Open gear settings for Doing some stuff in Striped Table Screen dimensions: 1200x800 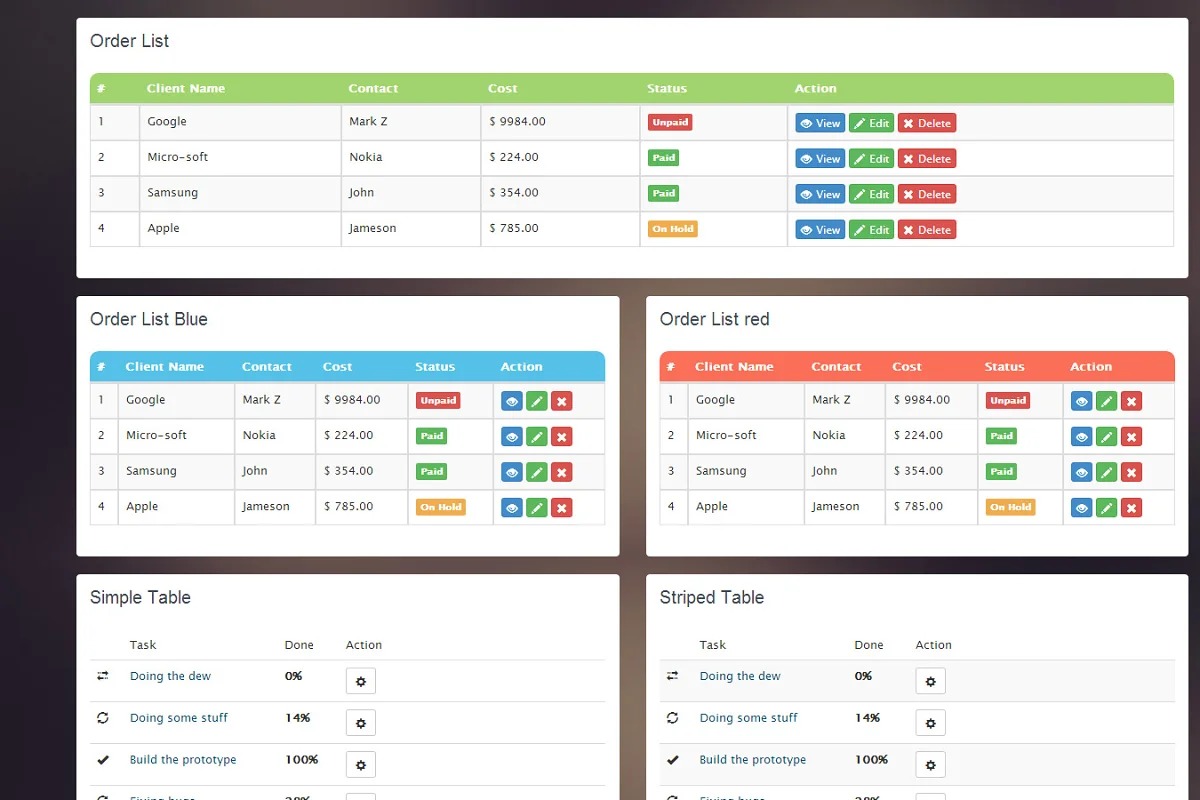[930, 723]
